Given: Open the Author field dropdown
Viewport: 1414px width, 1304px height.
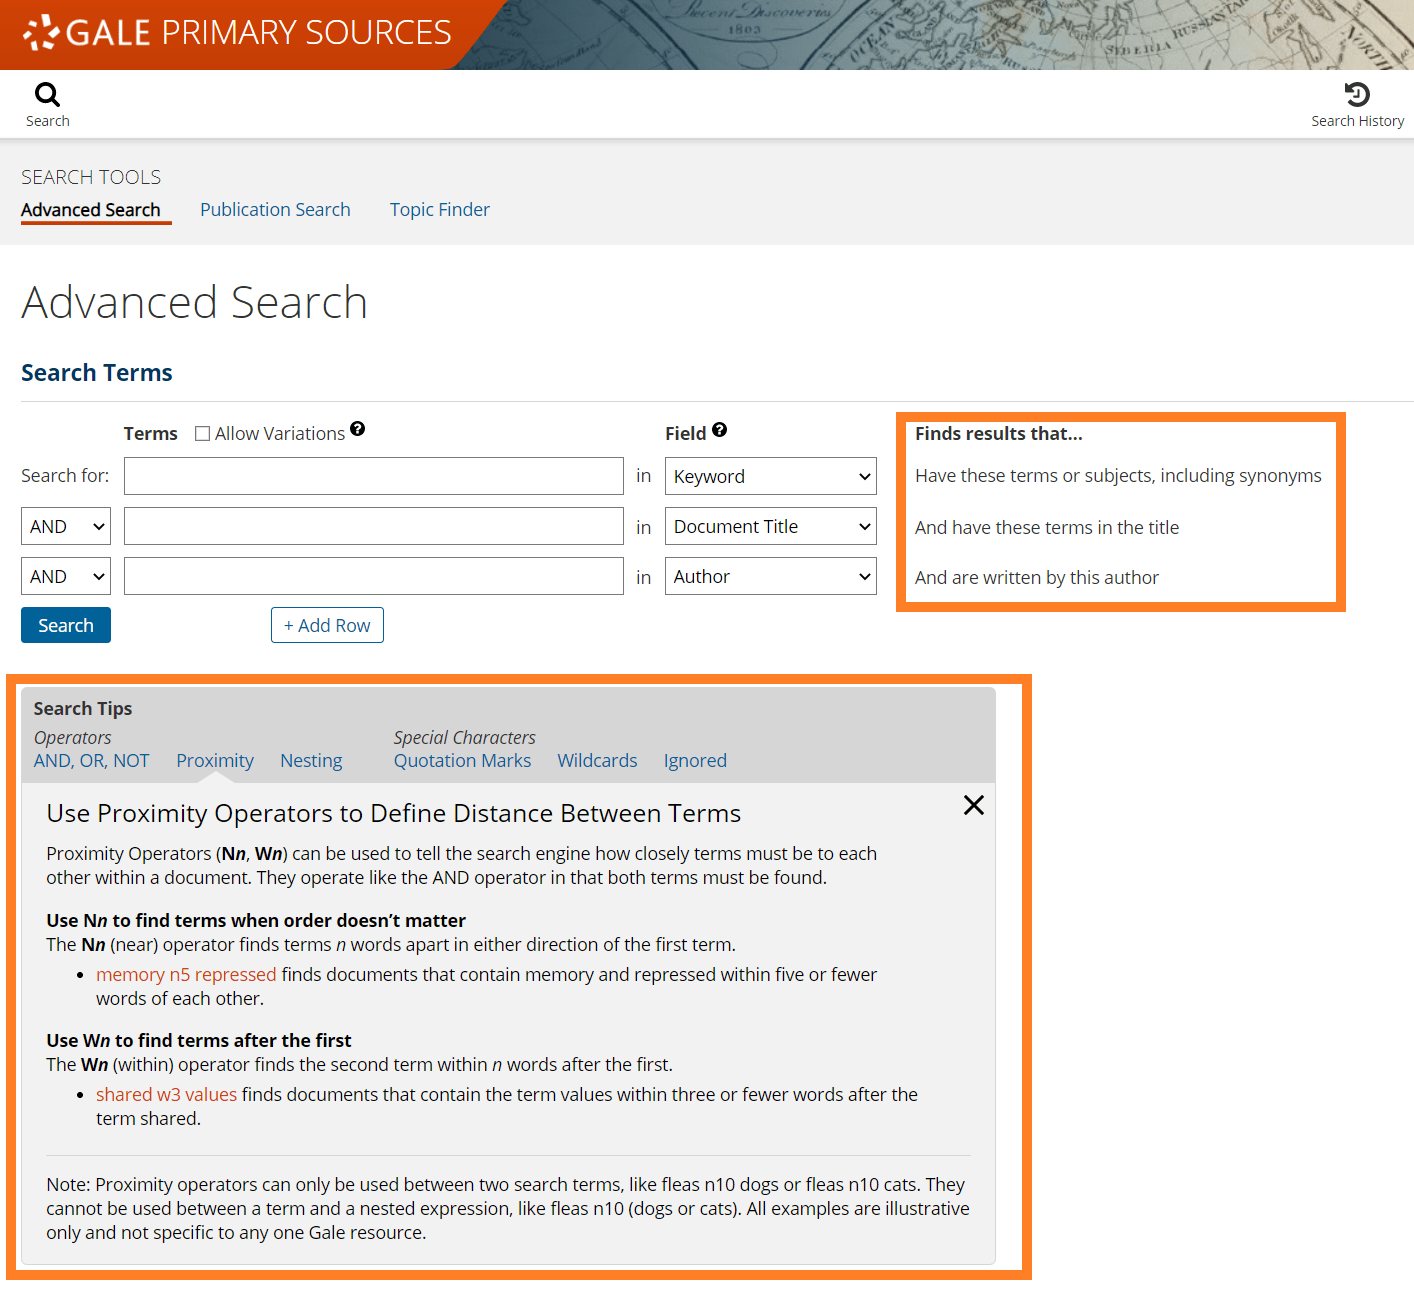Looking at the screenshot, I should tap(770, 577).
